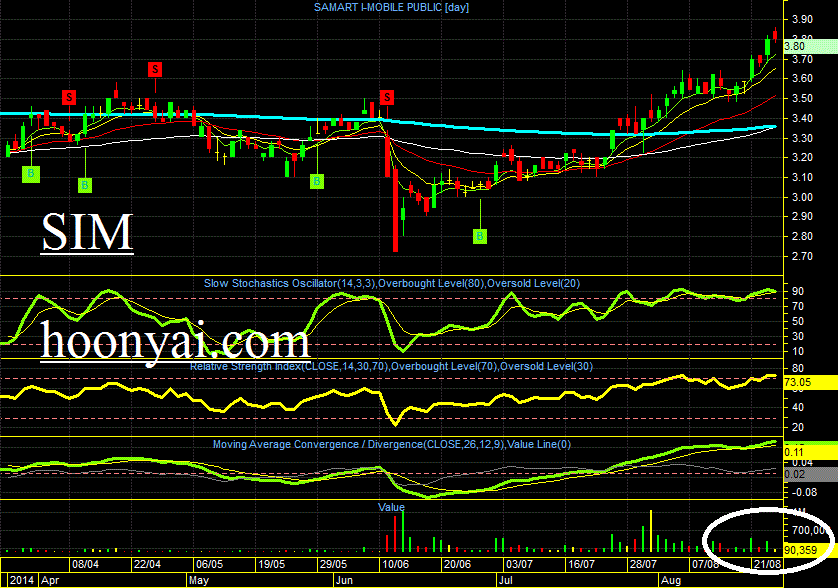Select the green B buy marker in late June near 2.80
Screen dimensions: 838x588
(x=480, y=236)
